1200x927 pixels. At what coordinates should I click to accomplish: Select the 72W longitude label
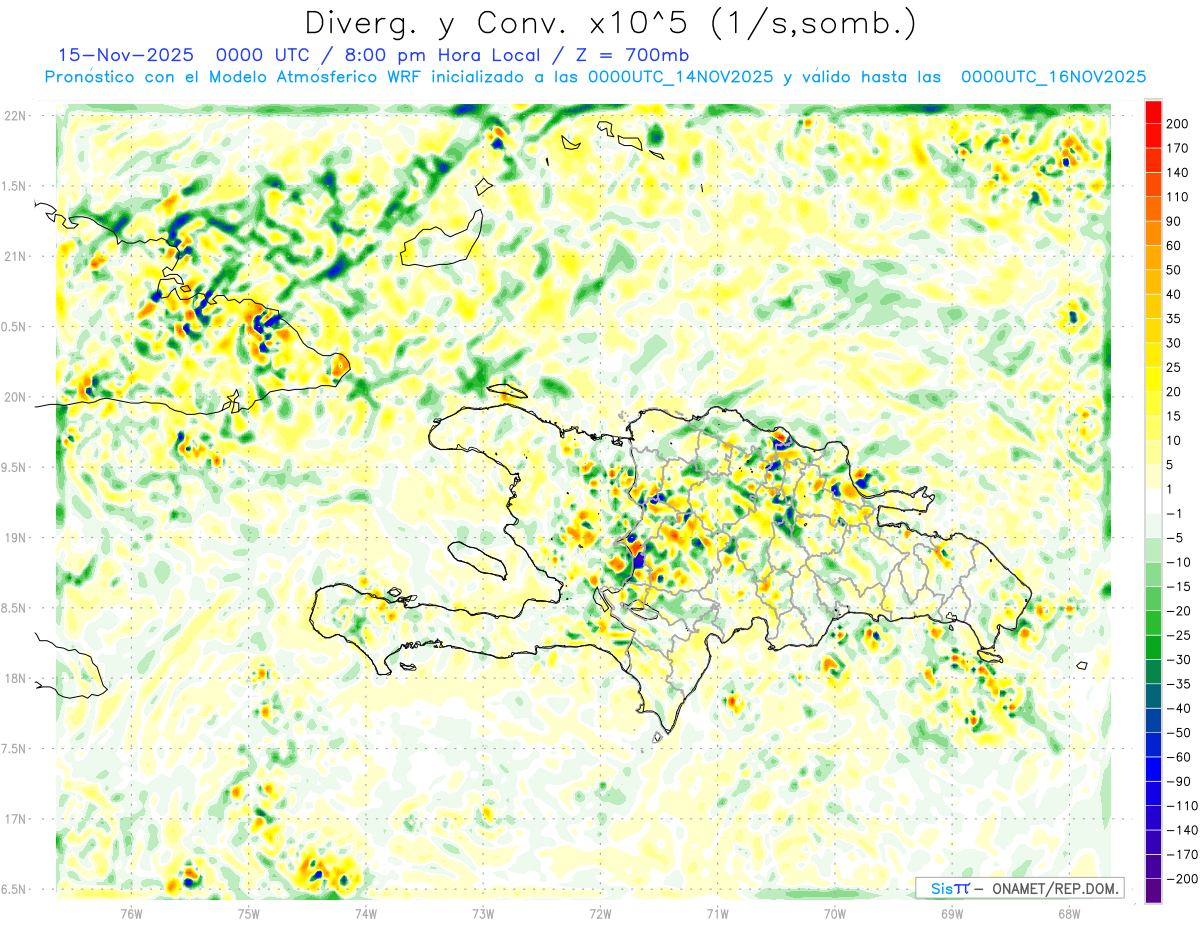(600, 914)
